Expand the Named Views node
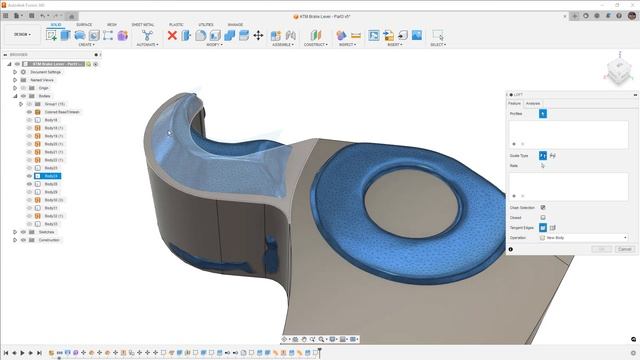 click(15, 80)
